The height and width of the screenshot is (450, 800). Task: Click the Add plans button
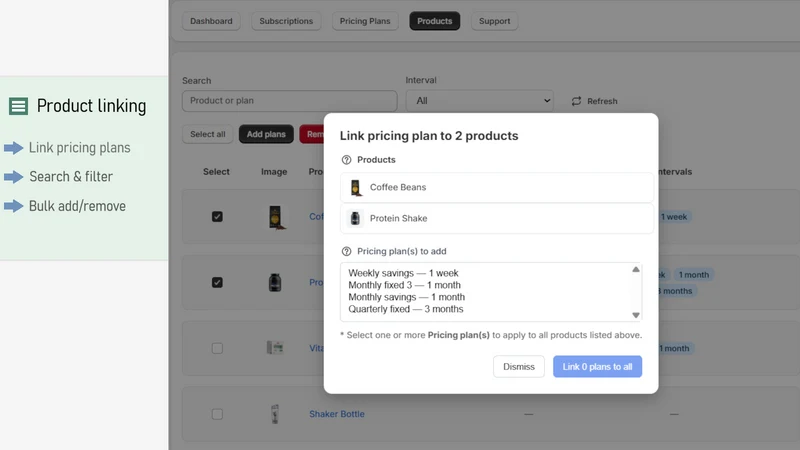[x=266, y=134]
